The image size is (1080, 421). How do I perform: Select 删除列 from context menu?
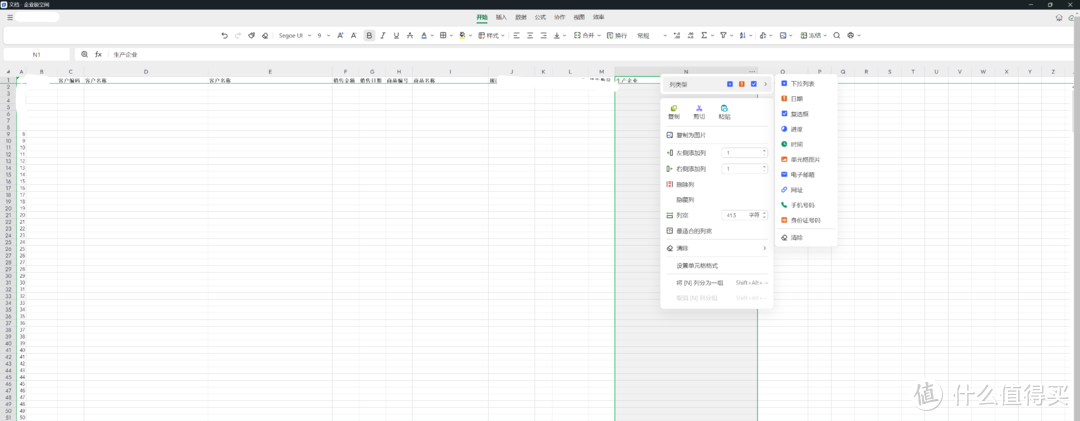pos(685,184)
